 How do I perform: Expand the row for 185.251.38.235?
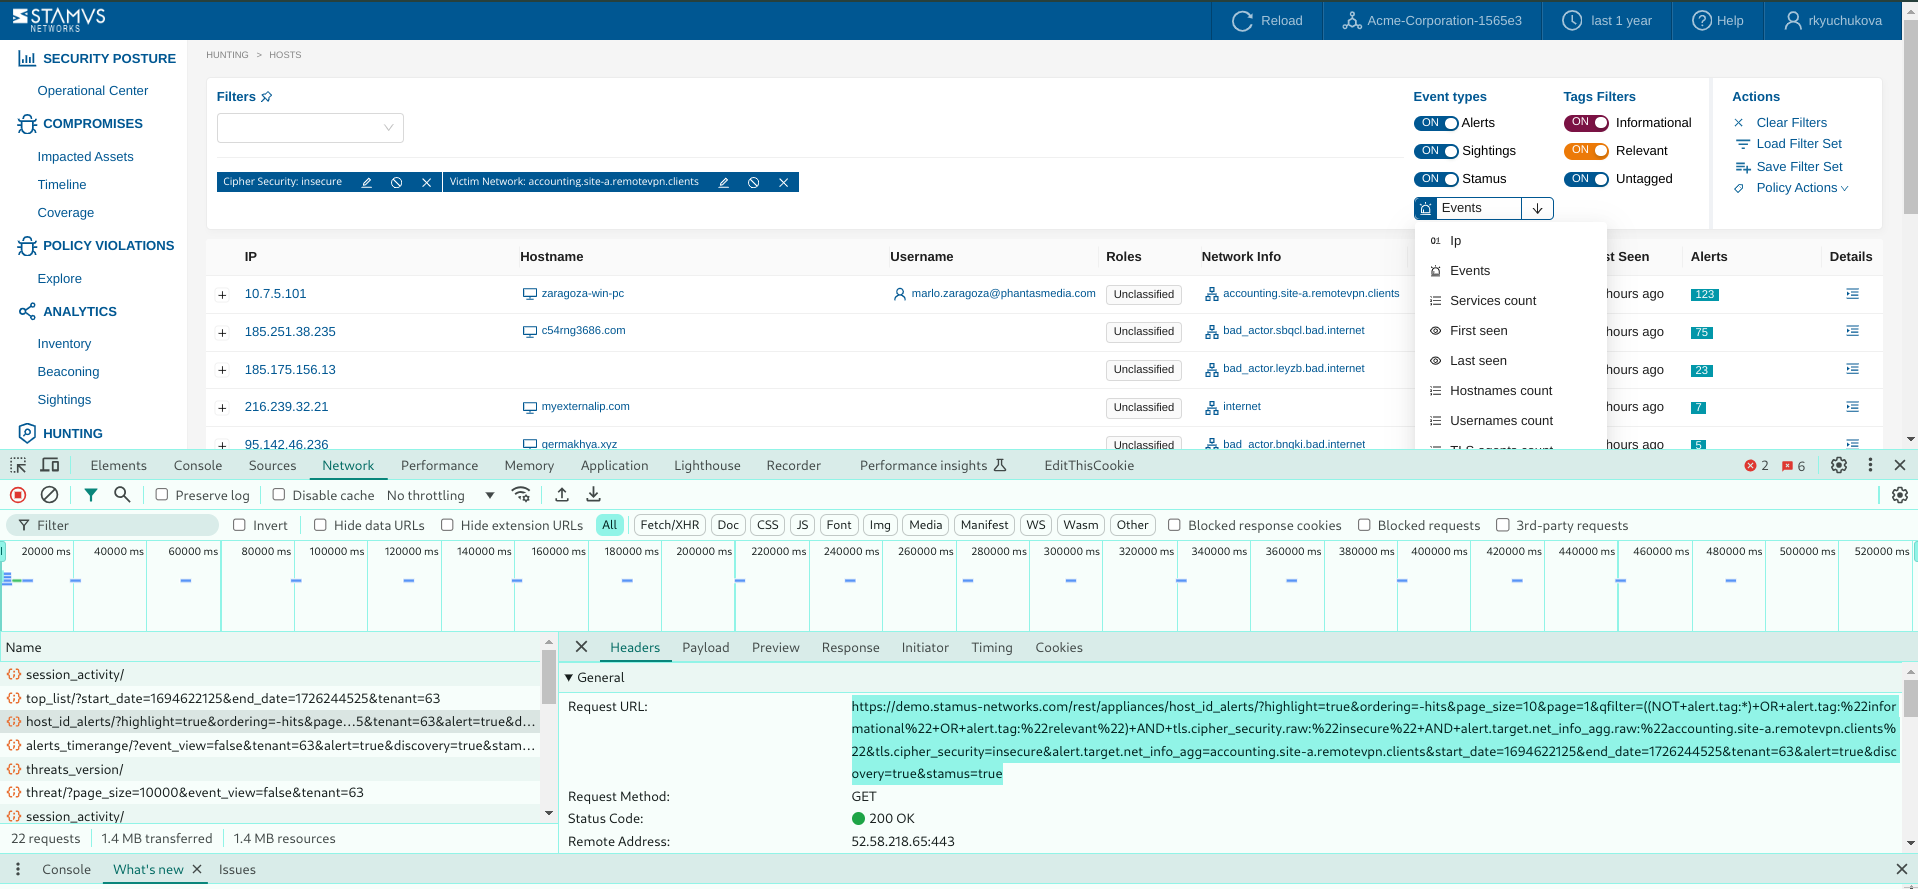tap(222, 333)
